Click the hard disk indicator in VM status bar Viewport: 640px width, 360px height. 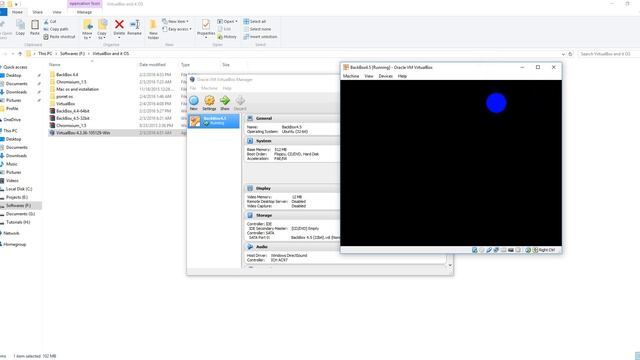pos(475,250)
